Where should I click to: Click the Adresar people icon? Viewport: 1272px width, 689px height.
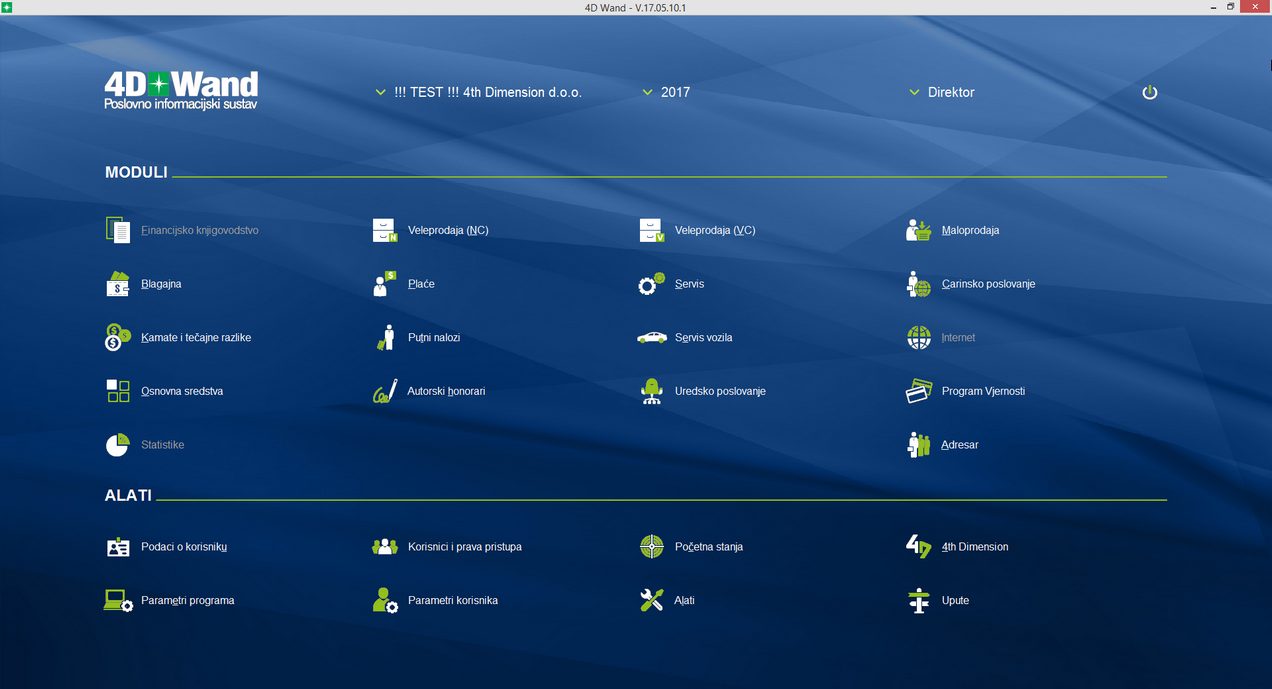pos(919,445)
